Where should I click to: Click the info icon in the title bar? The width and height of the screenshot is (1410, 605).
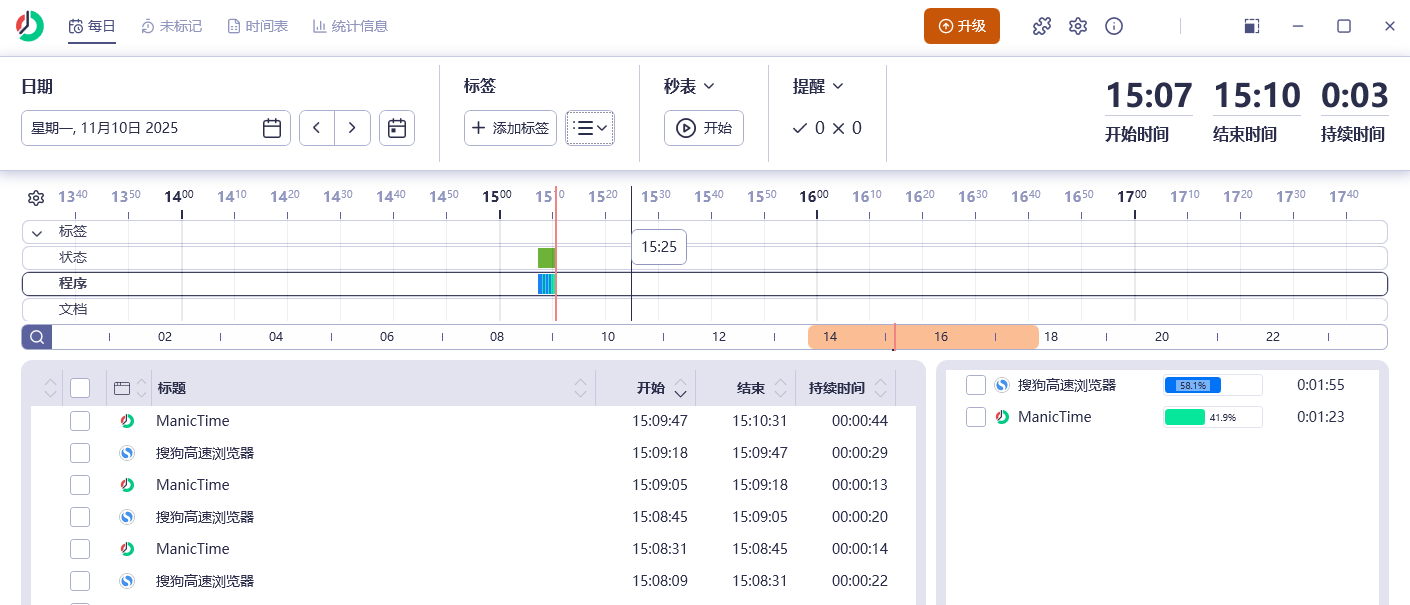click(1114, 26)
